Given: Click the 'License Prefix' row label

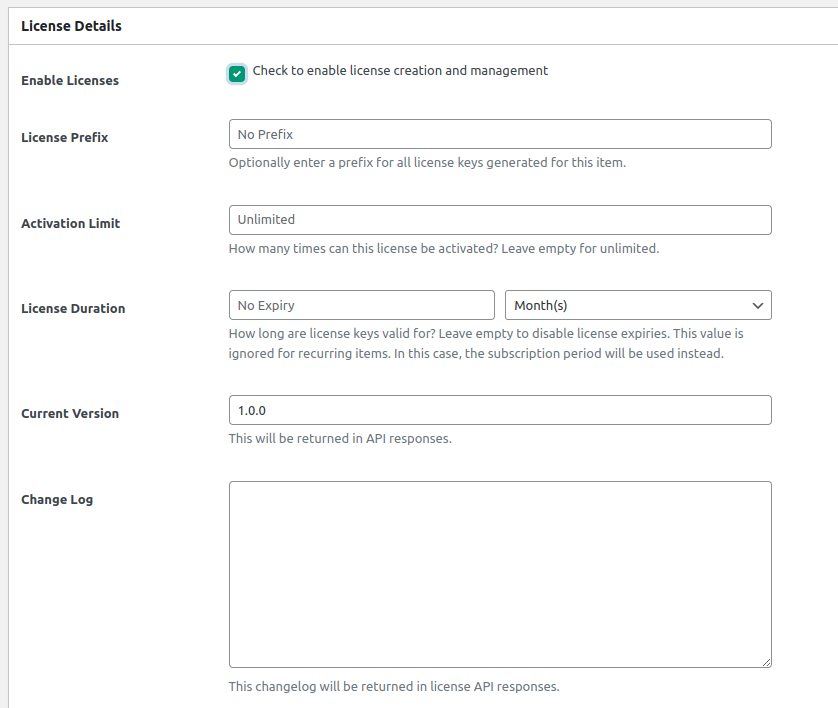Looking at the screenshot, I should (65, 137).
